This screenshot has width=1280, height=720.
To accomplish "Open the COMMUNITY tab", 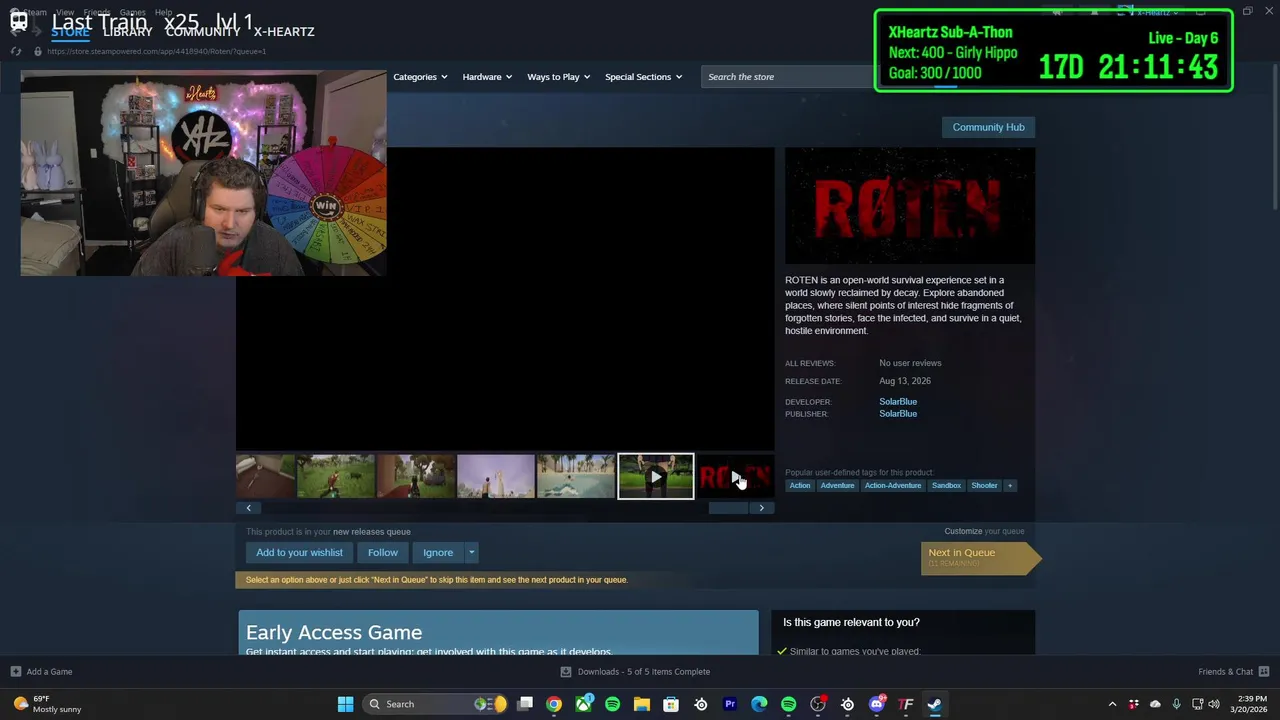I will (x=202, y=32).
